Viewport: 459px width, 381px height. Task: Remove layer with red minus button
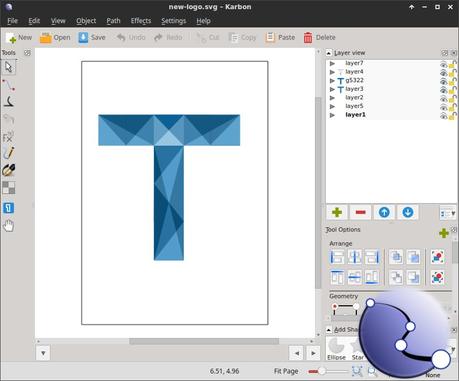(x=361, y=212)
